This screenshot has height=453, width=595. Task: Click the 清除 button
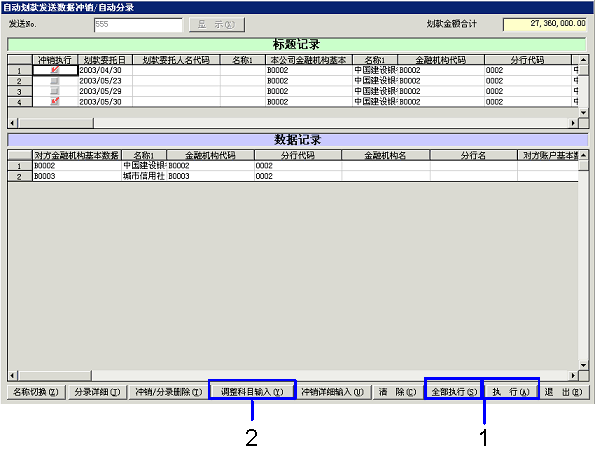[x=397, y=392]
